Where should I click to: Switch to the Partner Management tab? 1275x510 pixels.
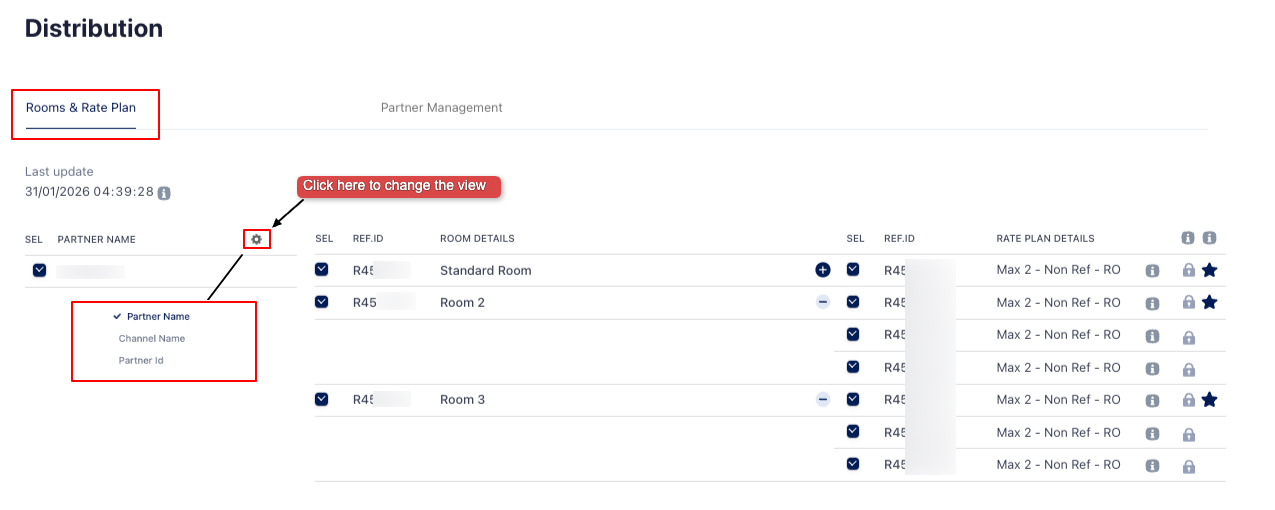click(x=441, y=108)
